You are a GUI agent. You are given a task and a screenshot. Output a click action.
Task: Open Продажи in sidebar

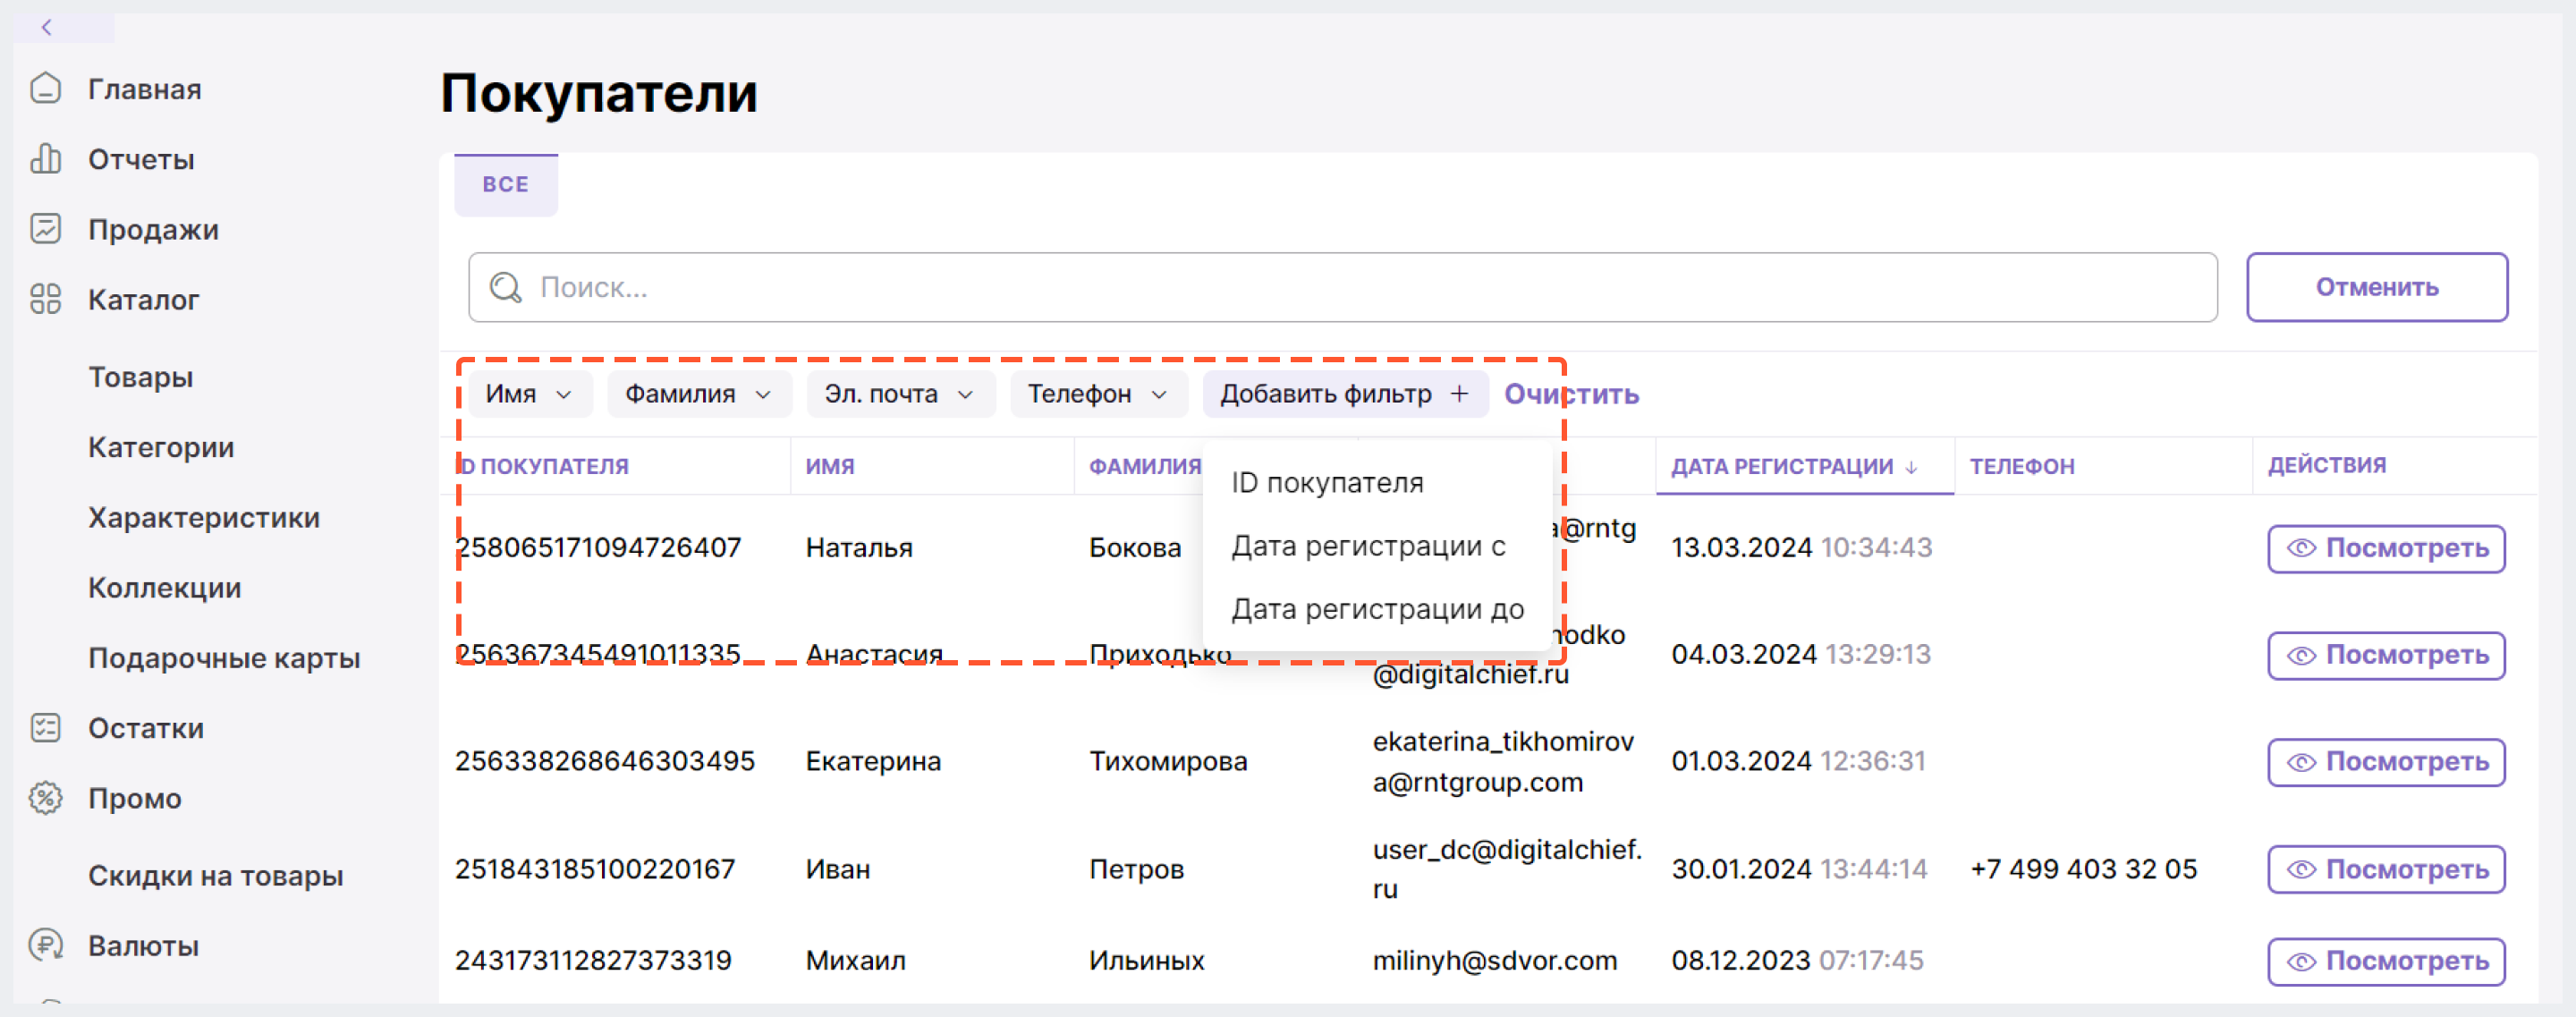click(x=153, y=229)
